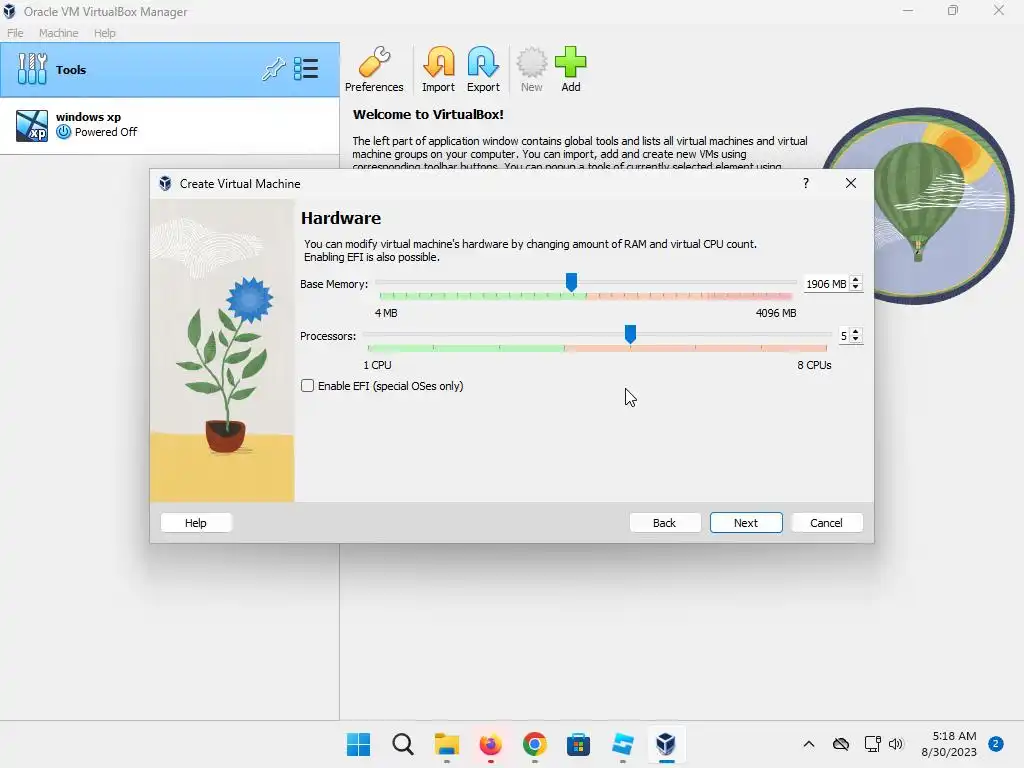The height and width of the screenshot is (768, 1024).
Task: Click the Processors value field showing 5
Action: (x=844, y=336)
